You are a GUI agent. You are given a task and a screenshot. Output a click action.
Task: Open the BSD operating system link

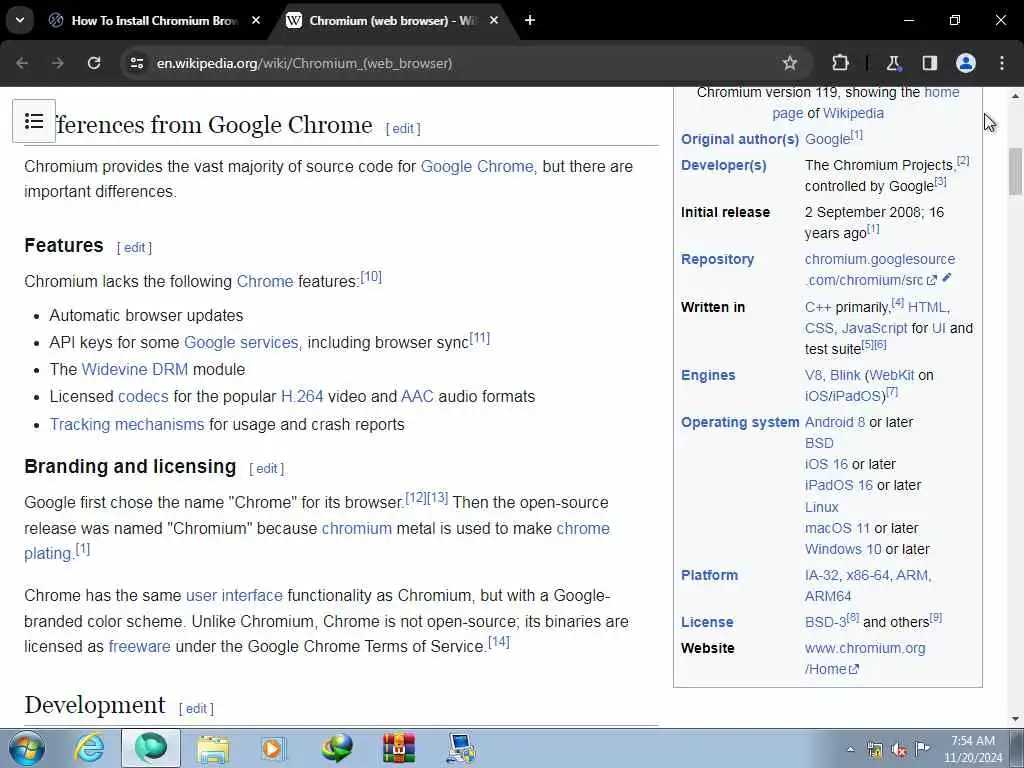(x=819, y=443)
